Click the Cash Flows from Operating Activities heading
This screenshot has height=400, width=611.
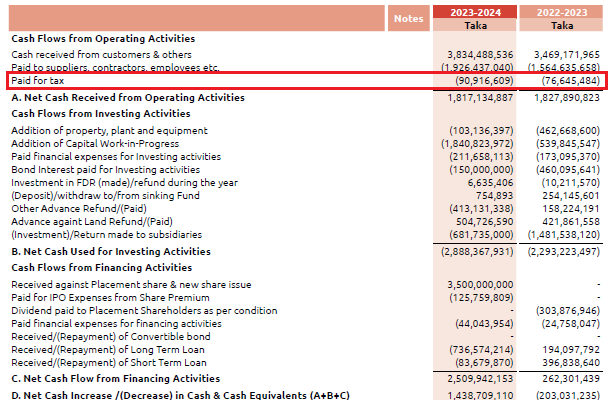click(x=103, y=38)
